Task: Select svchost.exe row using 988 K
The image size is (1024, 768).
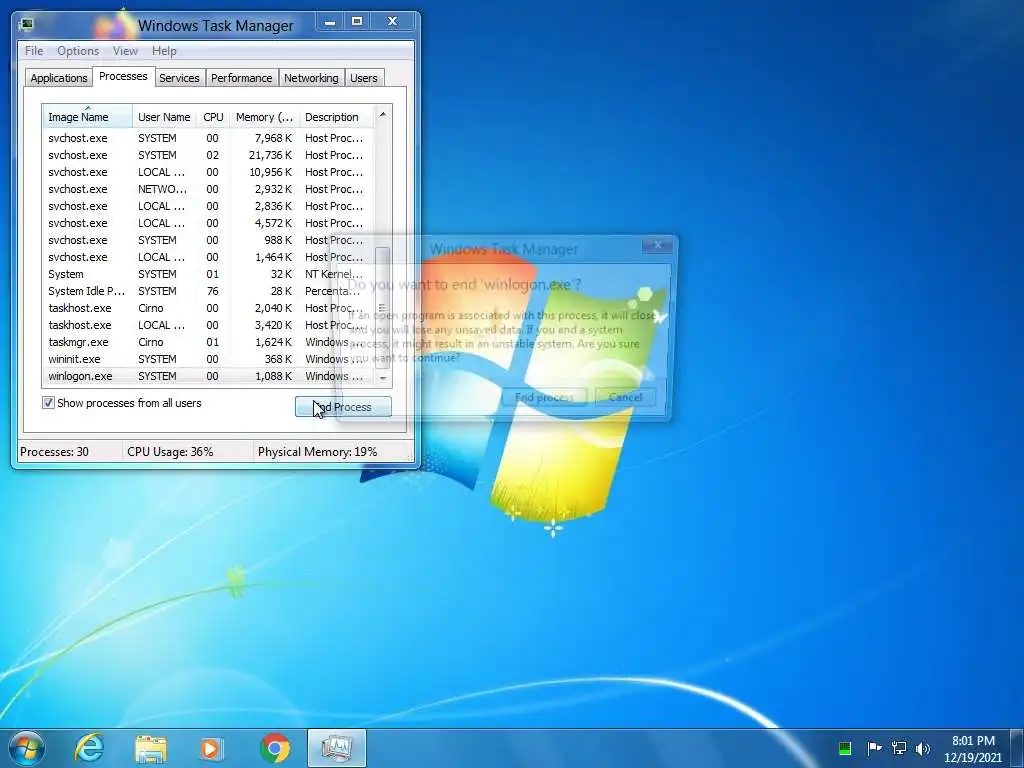Action: tap(208, 240)
